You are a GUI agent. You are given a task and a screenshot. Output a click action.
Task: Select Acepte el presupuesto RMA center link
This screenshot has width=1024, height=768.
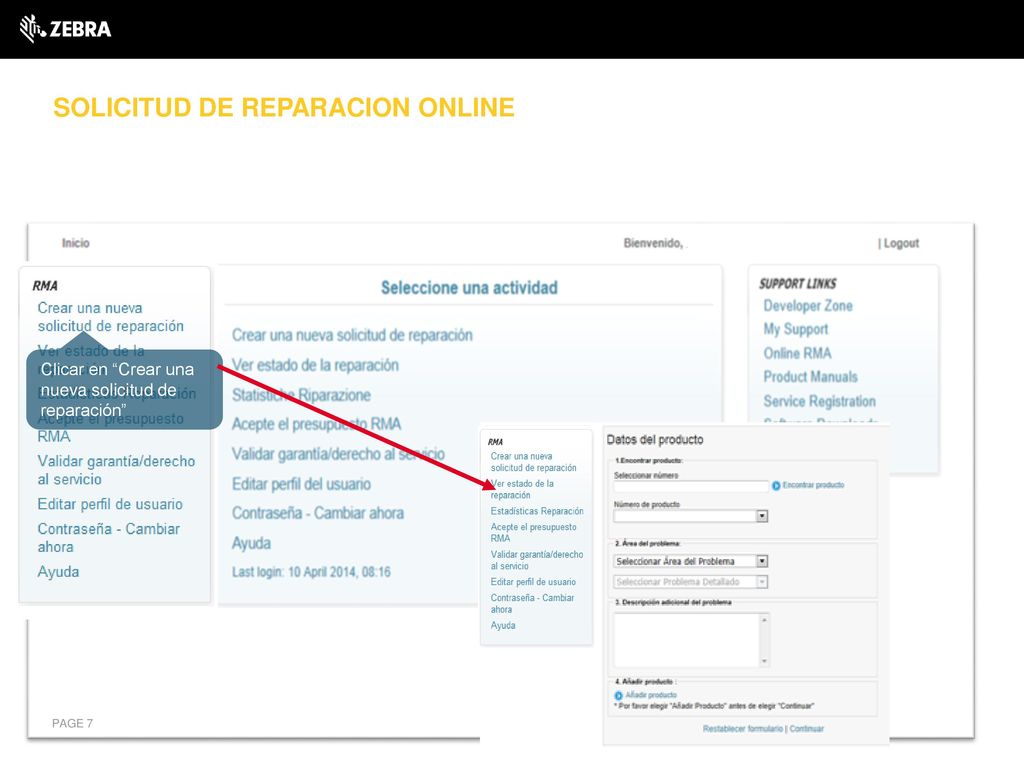pos(317,424)
